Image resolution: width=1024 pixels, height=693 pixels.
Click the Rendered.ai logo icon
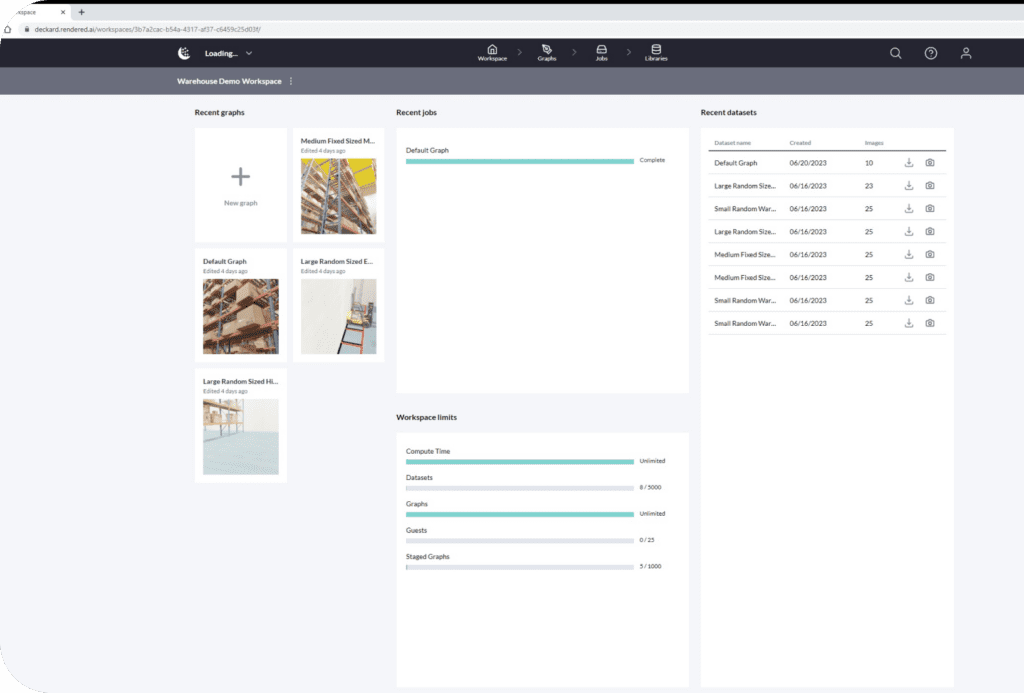(184, 53)
